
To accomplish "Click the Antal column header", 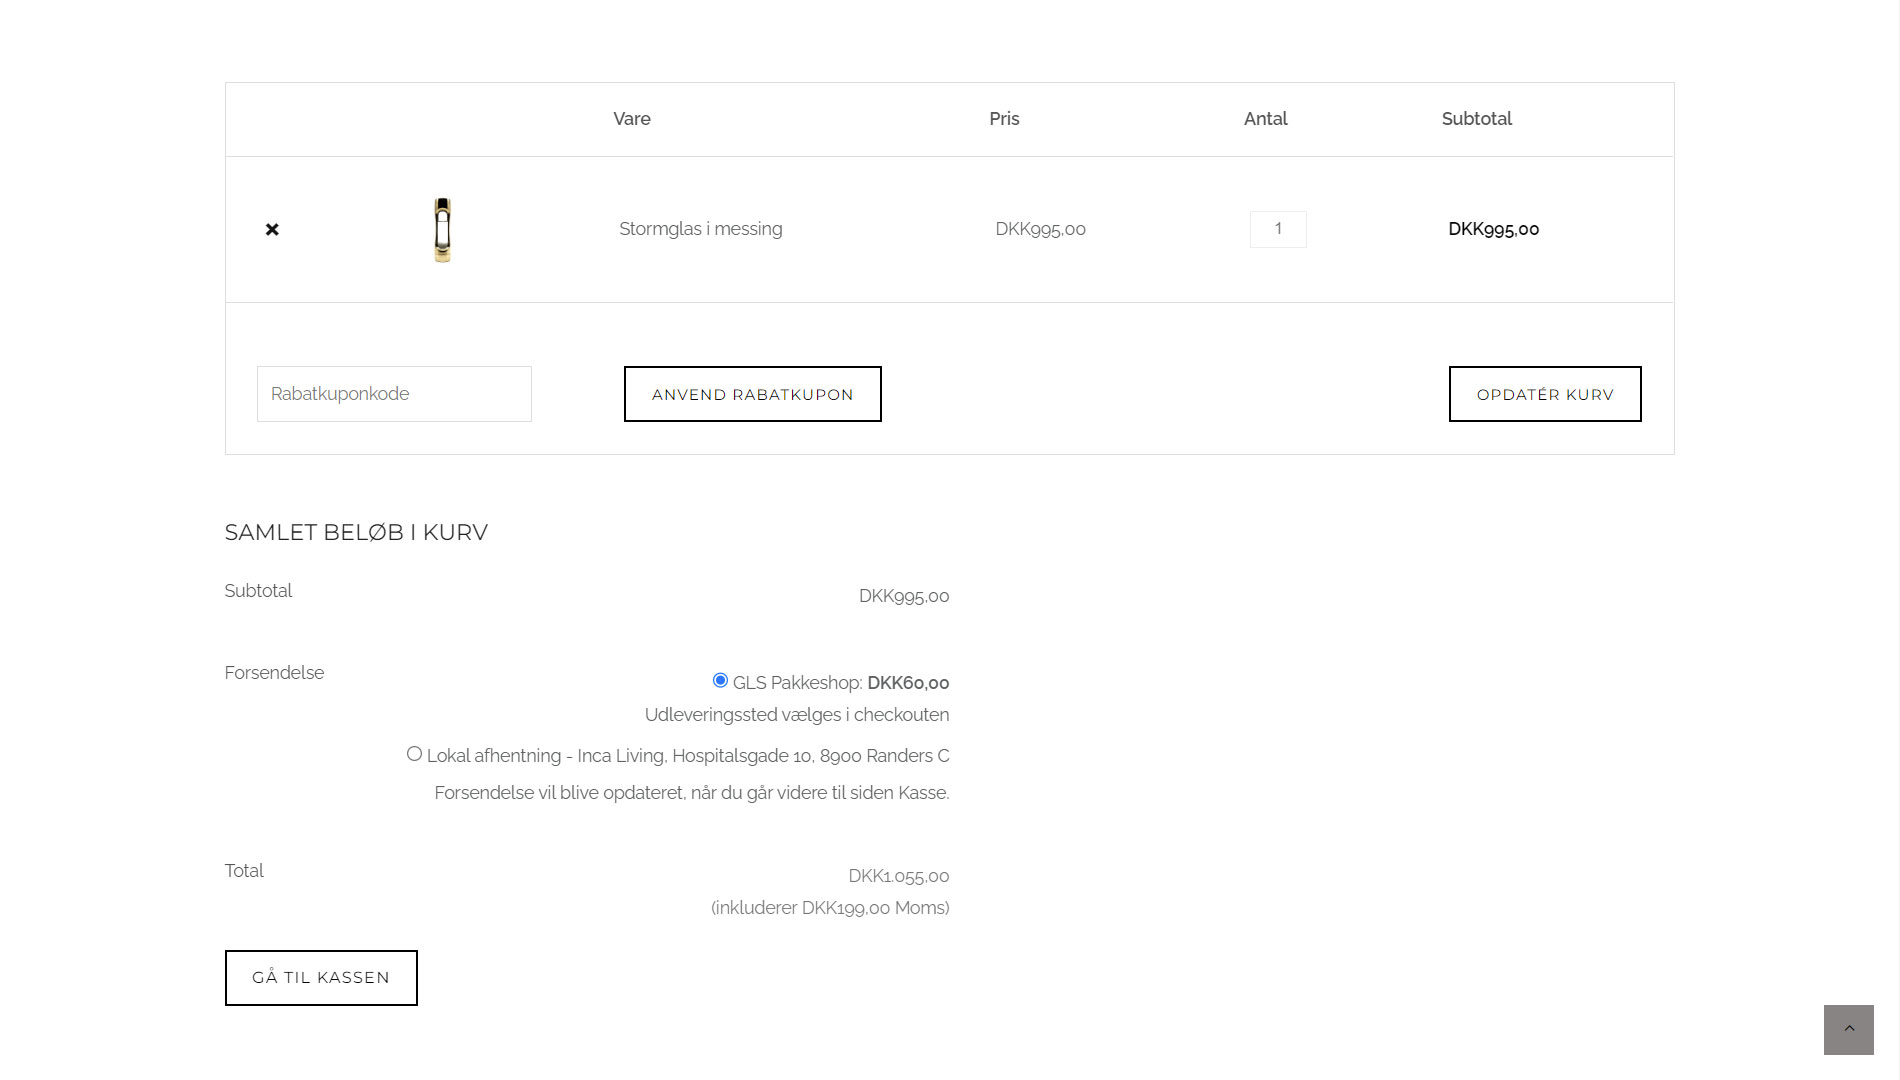I will (1265, 119).
